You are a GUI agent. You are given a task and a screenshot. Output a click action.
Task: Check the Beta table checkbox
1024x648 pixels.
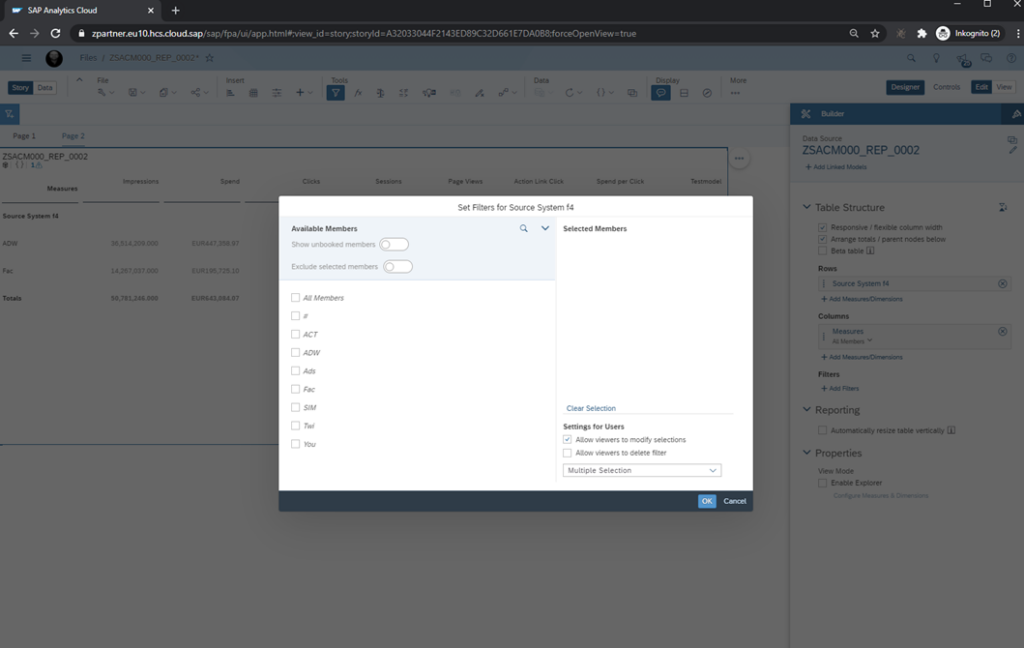[822, 251]
